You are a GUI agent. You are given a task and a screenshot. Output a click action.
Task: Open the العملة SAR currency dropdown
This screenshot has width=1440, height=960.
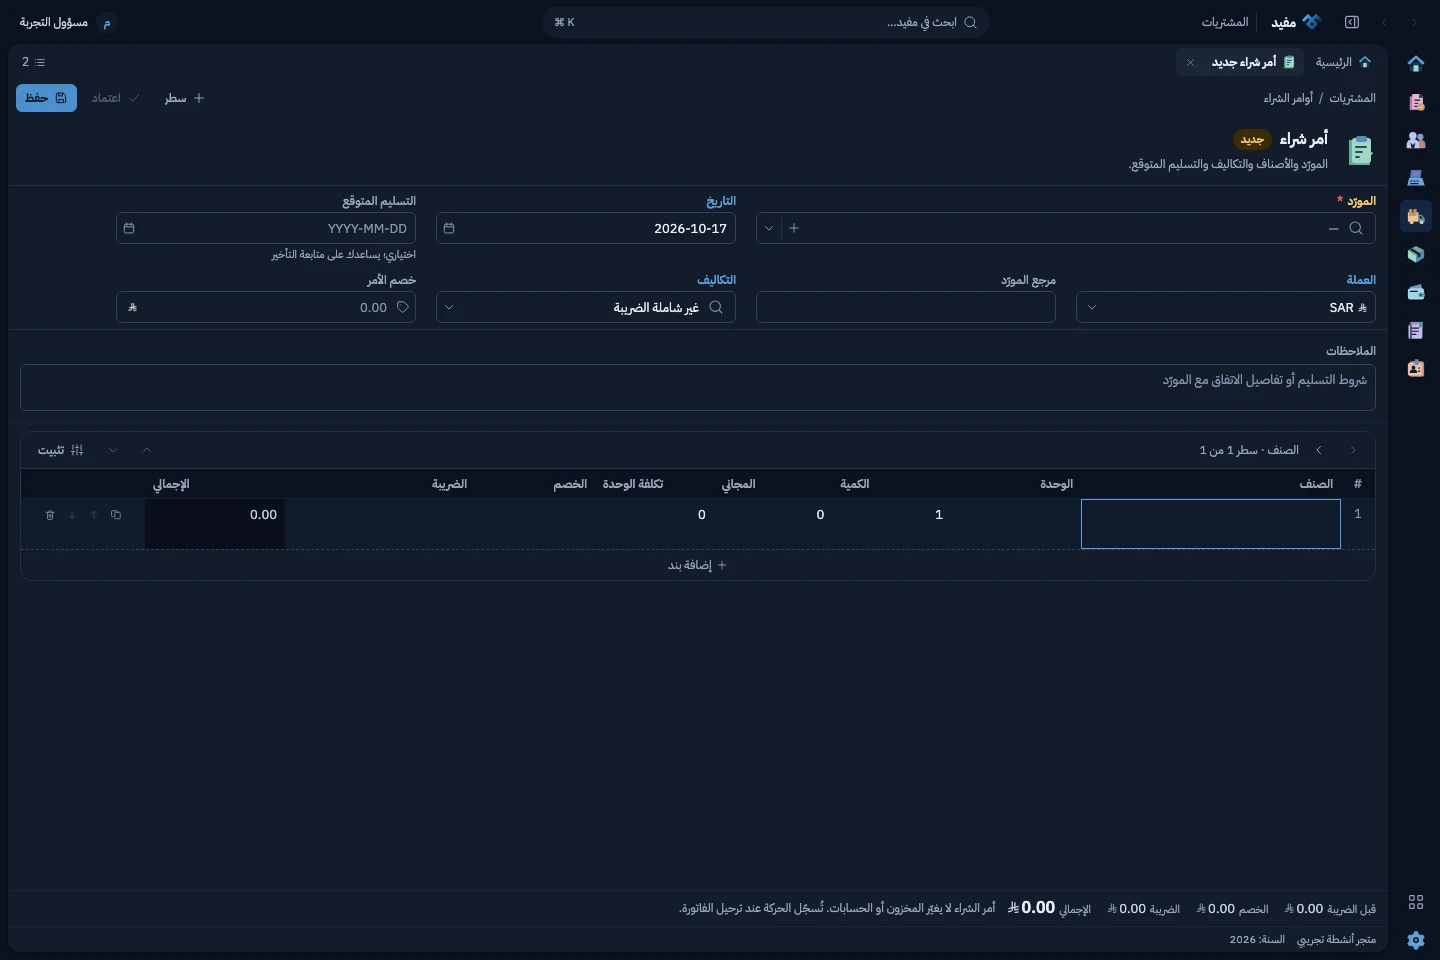tap(1226, 308)
